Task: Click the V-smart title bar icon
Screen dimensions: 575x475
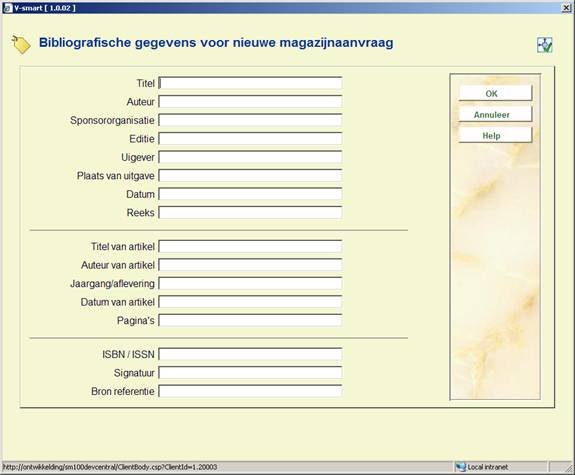Action: click(7, 8)
